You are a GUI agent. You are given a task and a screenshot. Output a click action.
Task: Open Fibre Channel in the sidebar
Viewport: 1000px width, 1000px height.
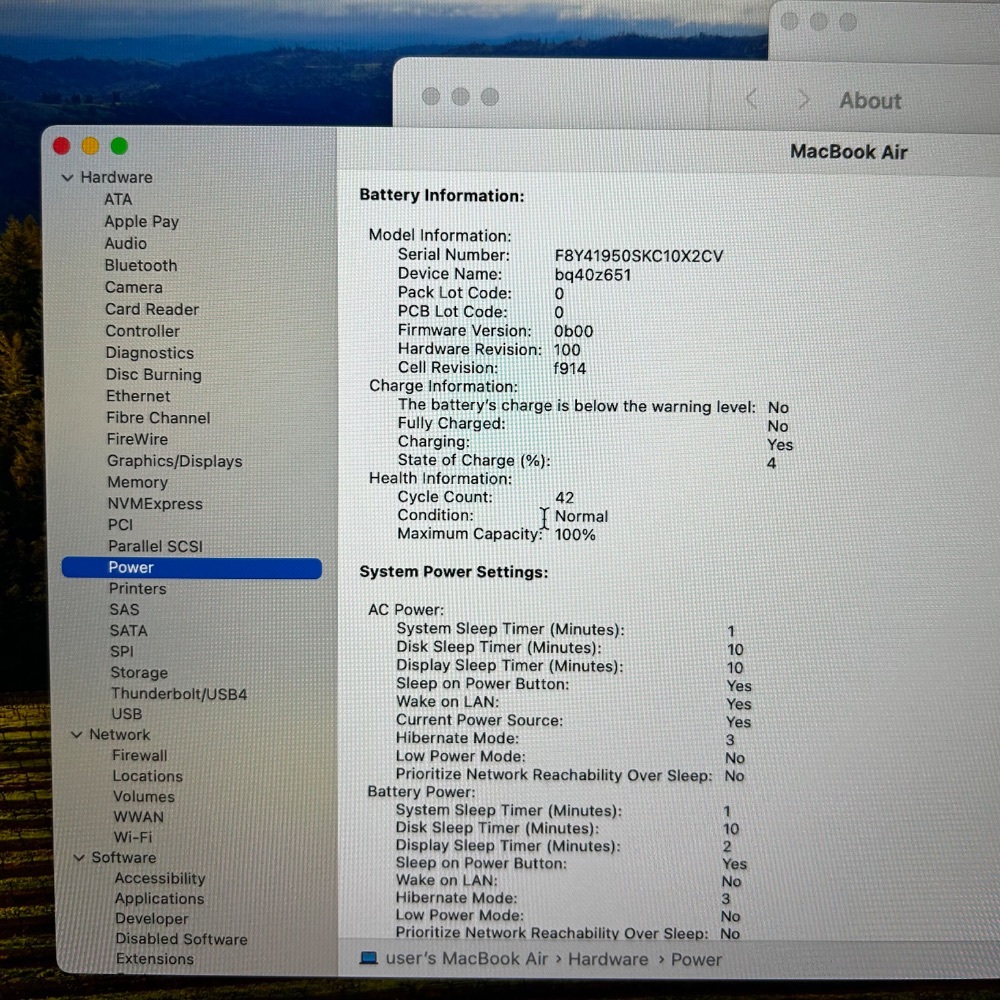pos(158,418)
